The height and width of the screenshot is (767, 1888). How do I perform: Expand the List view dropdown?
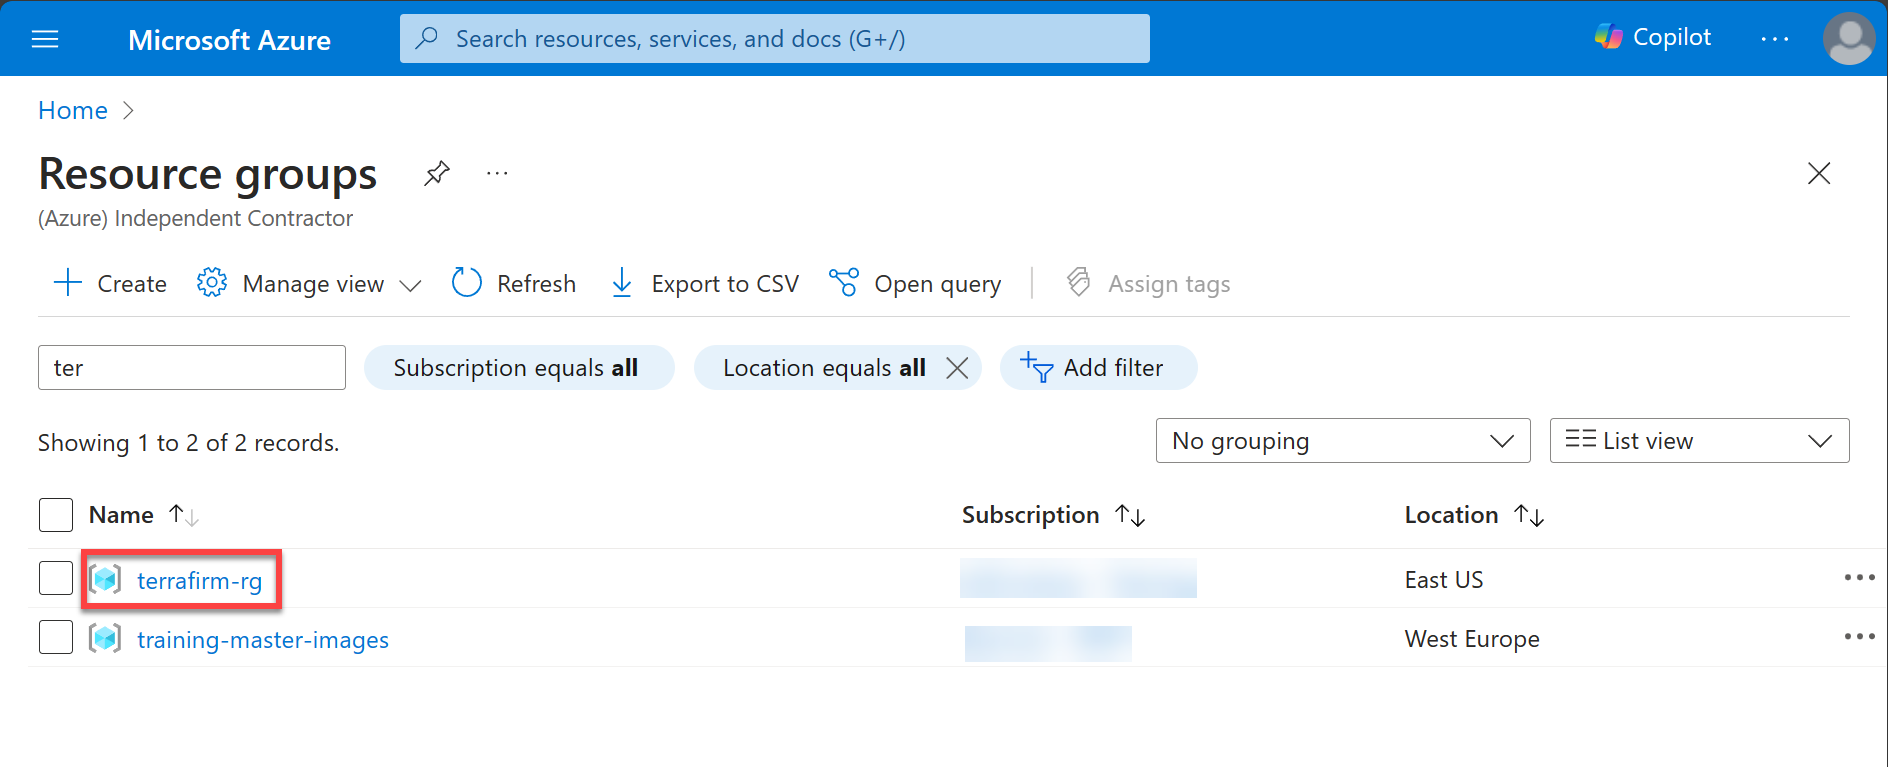(1698, 441)
